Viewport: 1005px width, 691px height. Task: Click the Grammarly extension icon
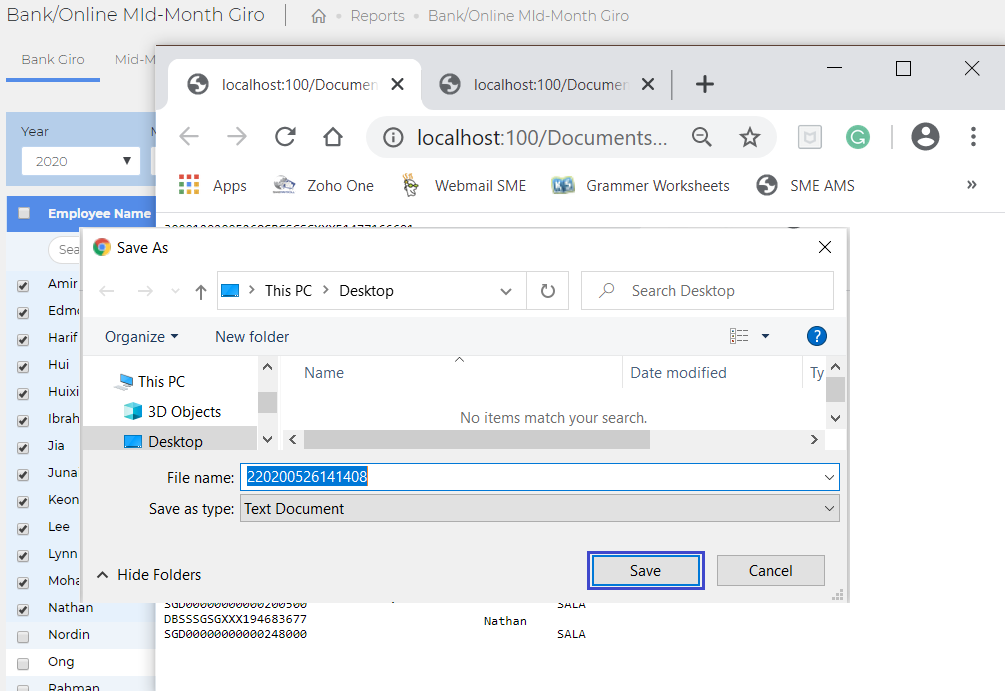click(x=858, y=137)
